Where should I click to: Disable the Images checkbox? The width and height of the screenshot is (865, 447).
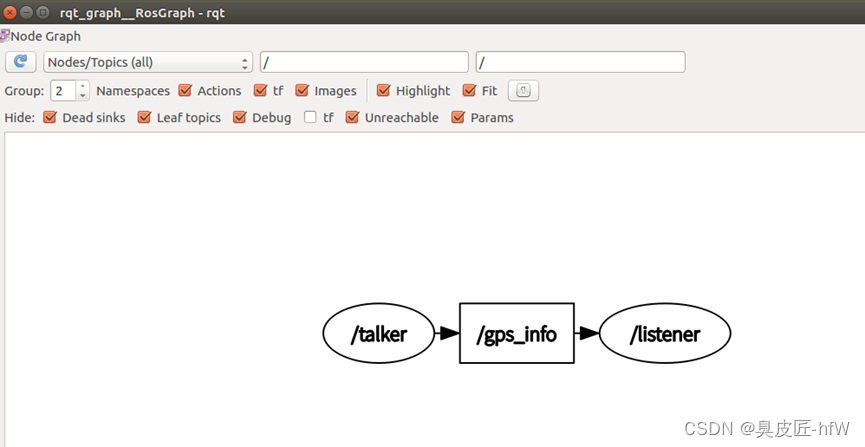point(302,91)
